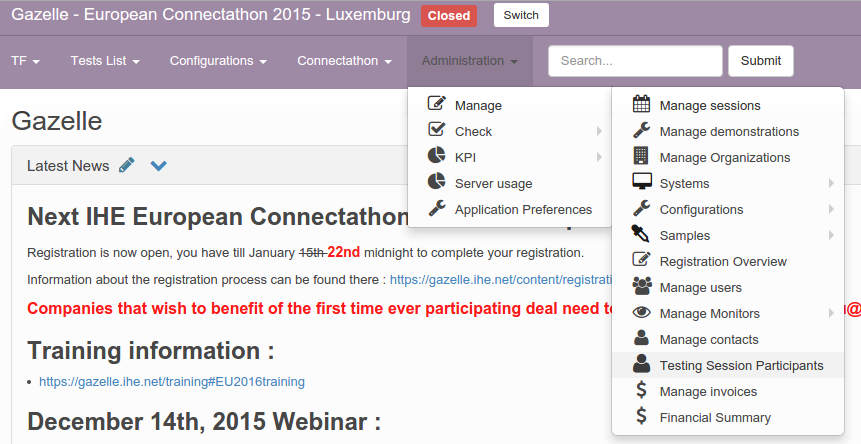Collapse the Latest News panel chevron
861x444 pixels.
[158, 165]
